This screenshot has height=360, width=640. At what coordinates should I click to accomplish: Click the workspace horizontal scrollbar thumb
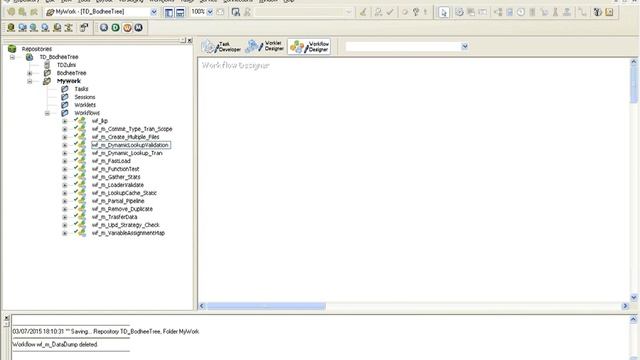tap(266, 306)
